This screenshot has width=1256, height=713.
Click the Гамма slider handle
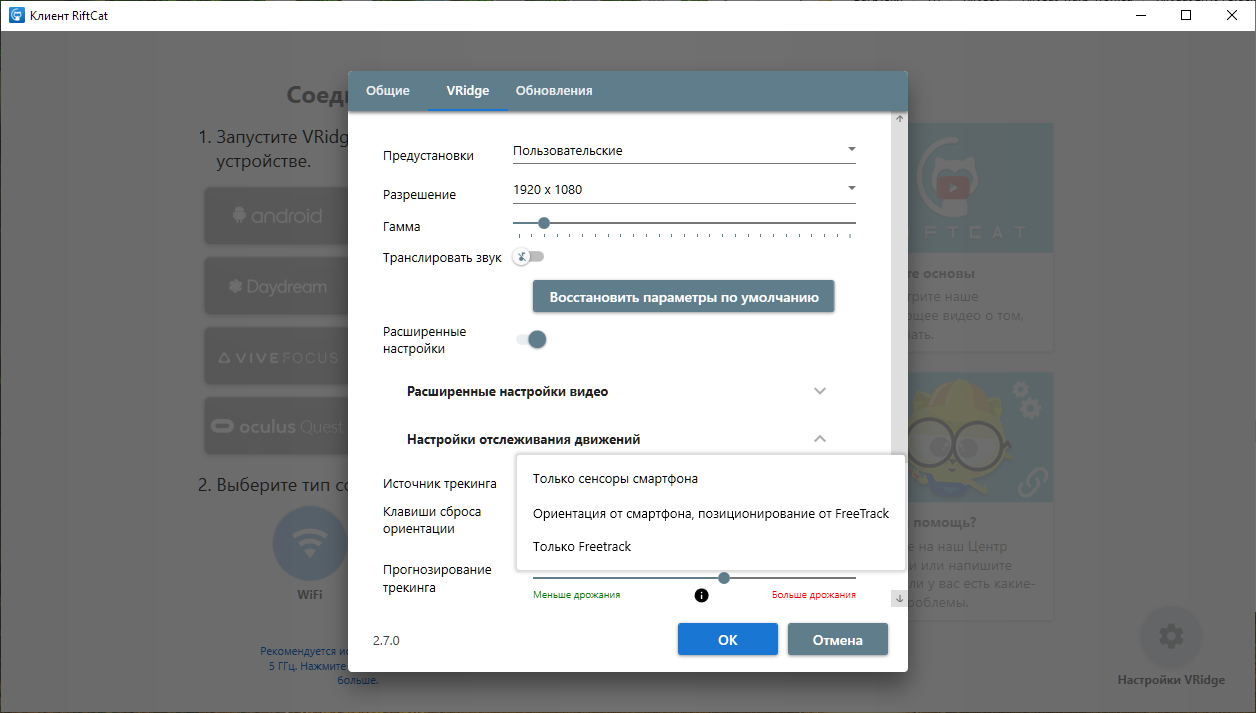pyautogui.click(x=543, y=223)
